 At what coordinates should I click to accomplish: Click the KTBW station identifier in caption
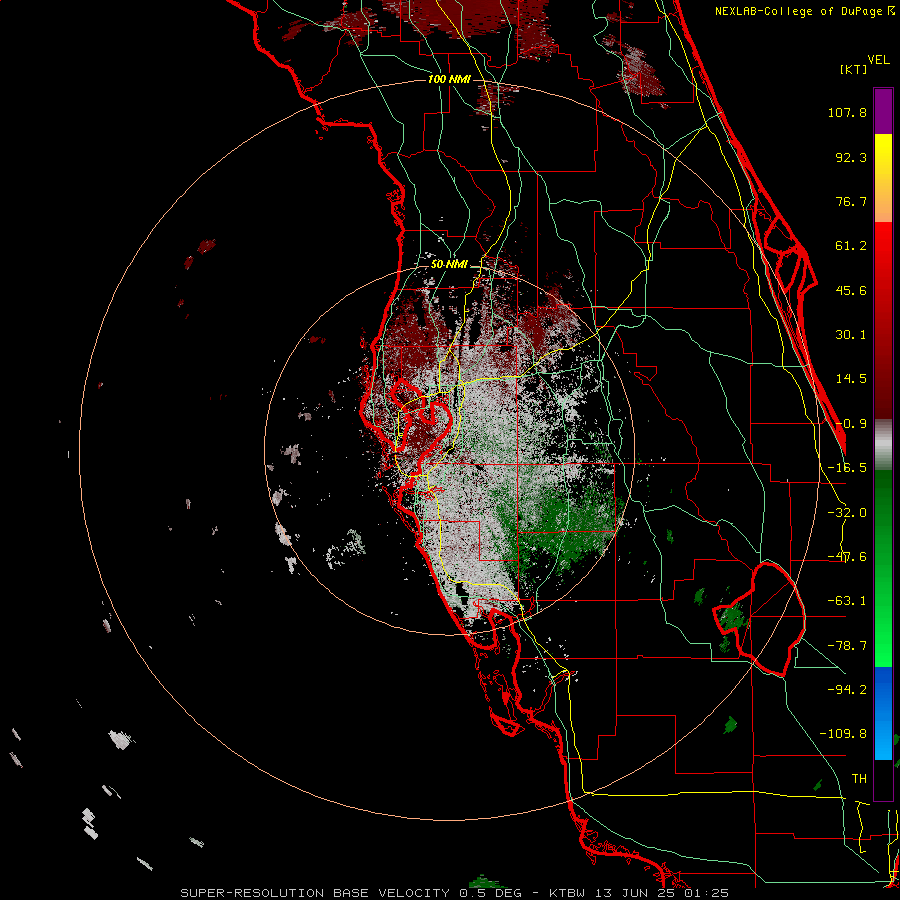(x=567, y=893)
